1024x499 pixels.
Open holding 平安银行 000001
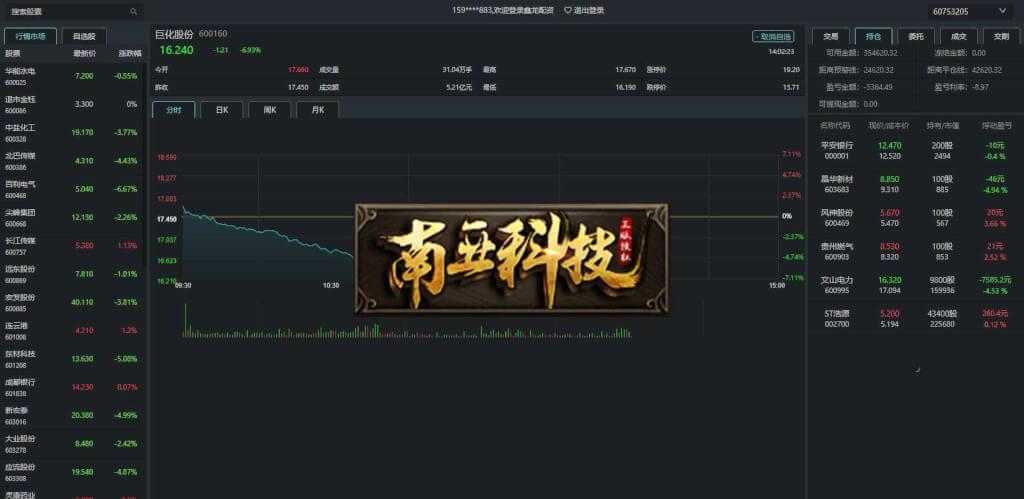[x=916, y=151]
